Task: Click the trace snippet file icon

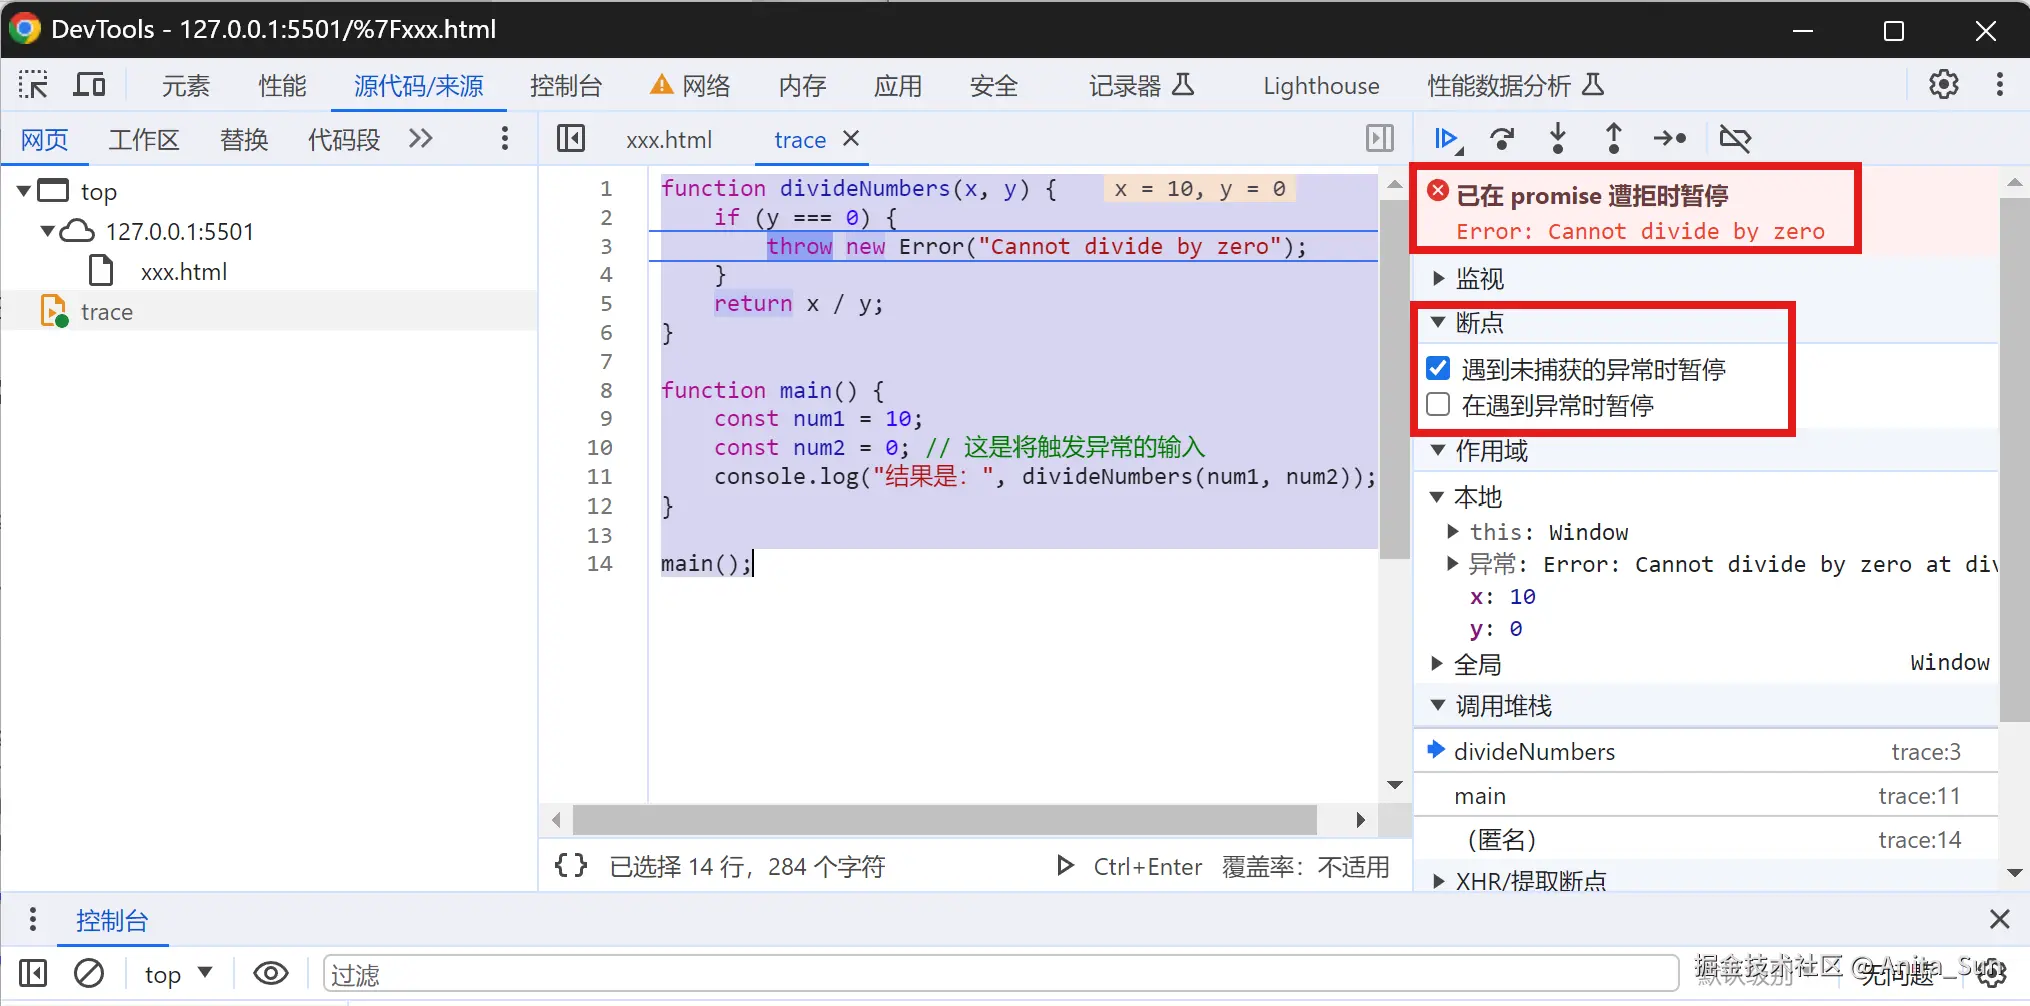Action: (54, 311)
